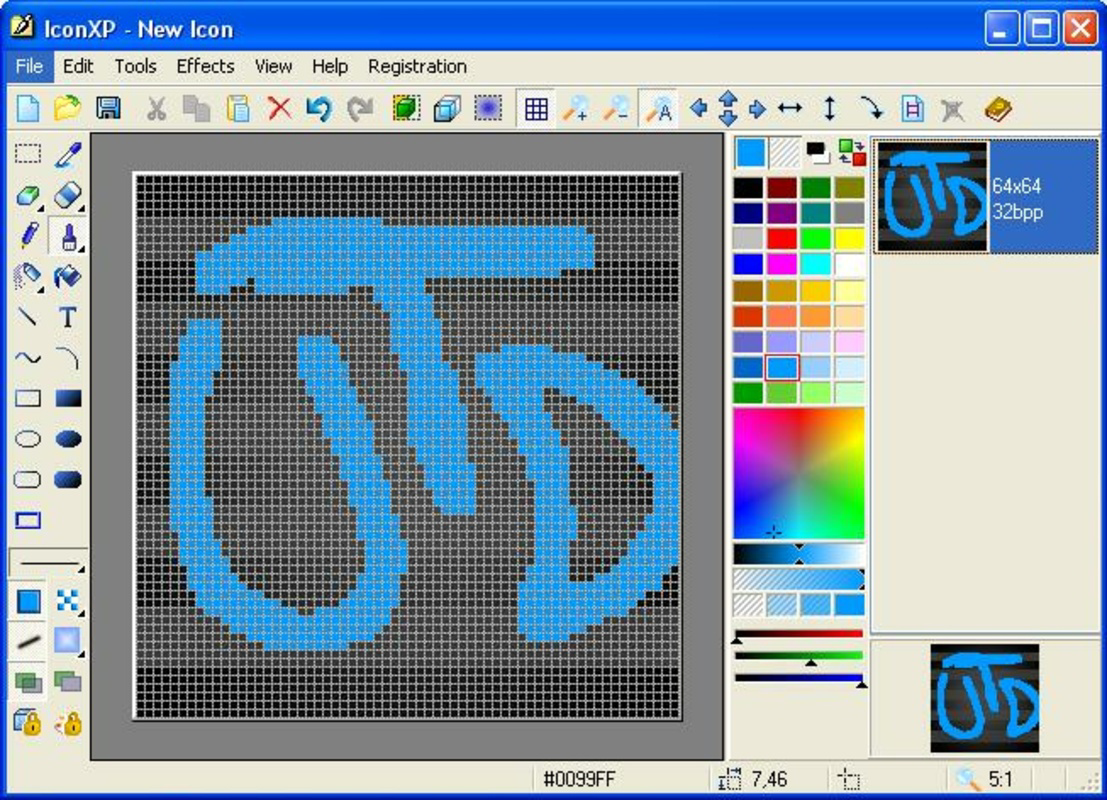Save the icon with floppy disk button
This screenshot has height=800, width=1107.
pyautogui.click(x=108, y=109)
